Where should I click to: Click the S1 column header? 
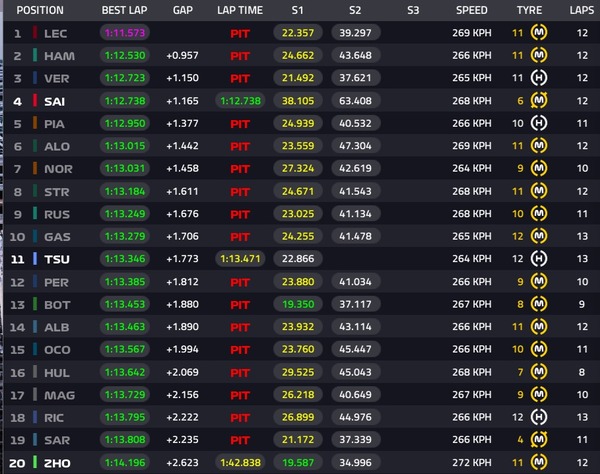point(297,10)
